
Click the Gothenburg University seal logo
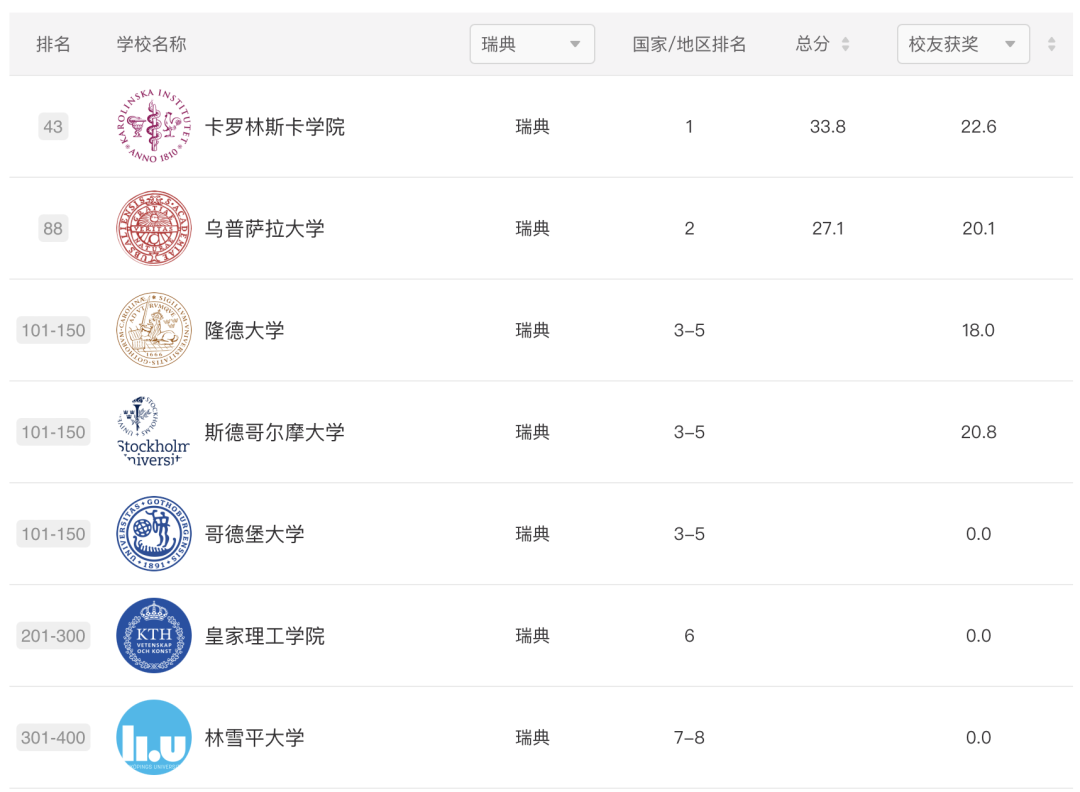click(154, 534)
